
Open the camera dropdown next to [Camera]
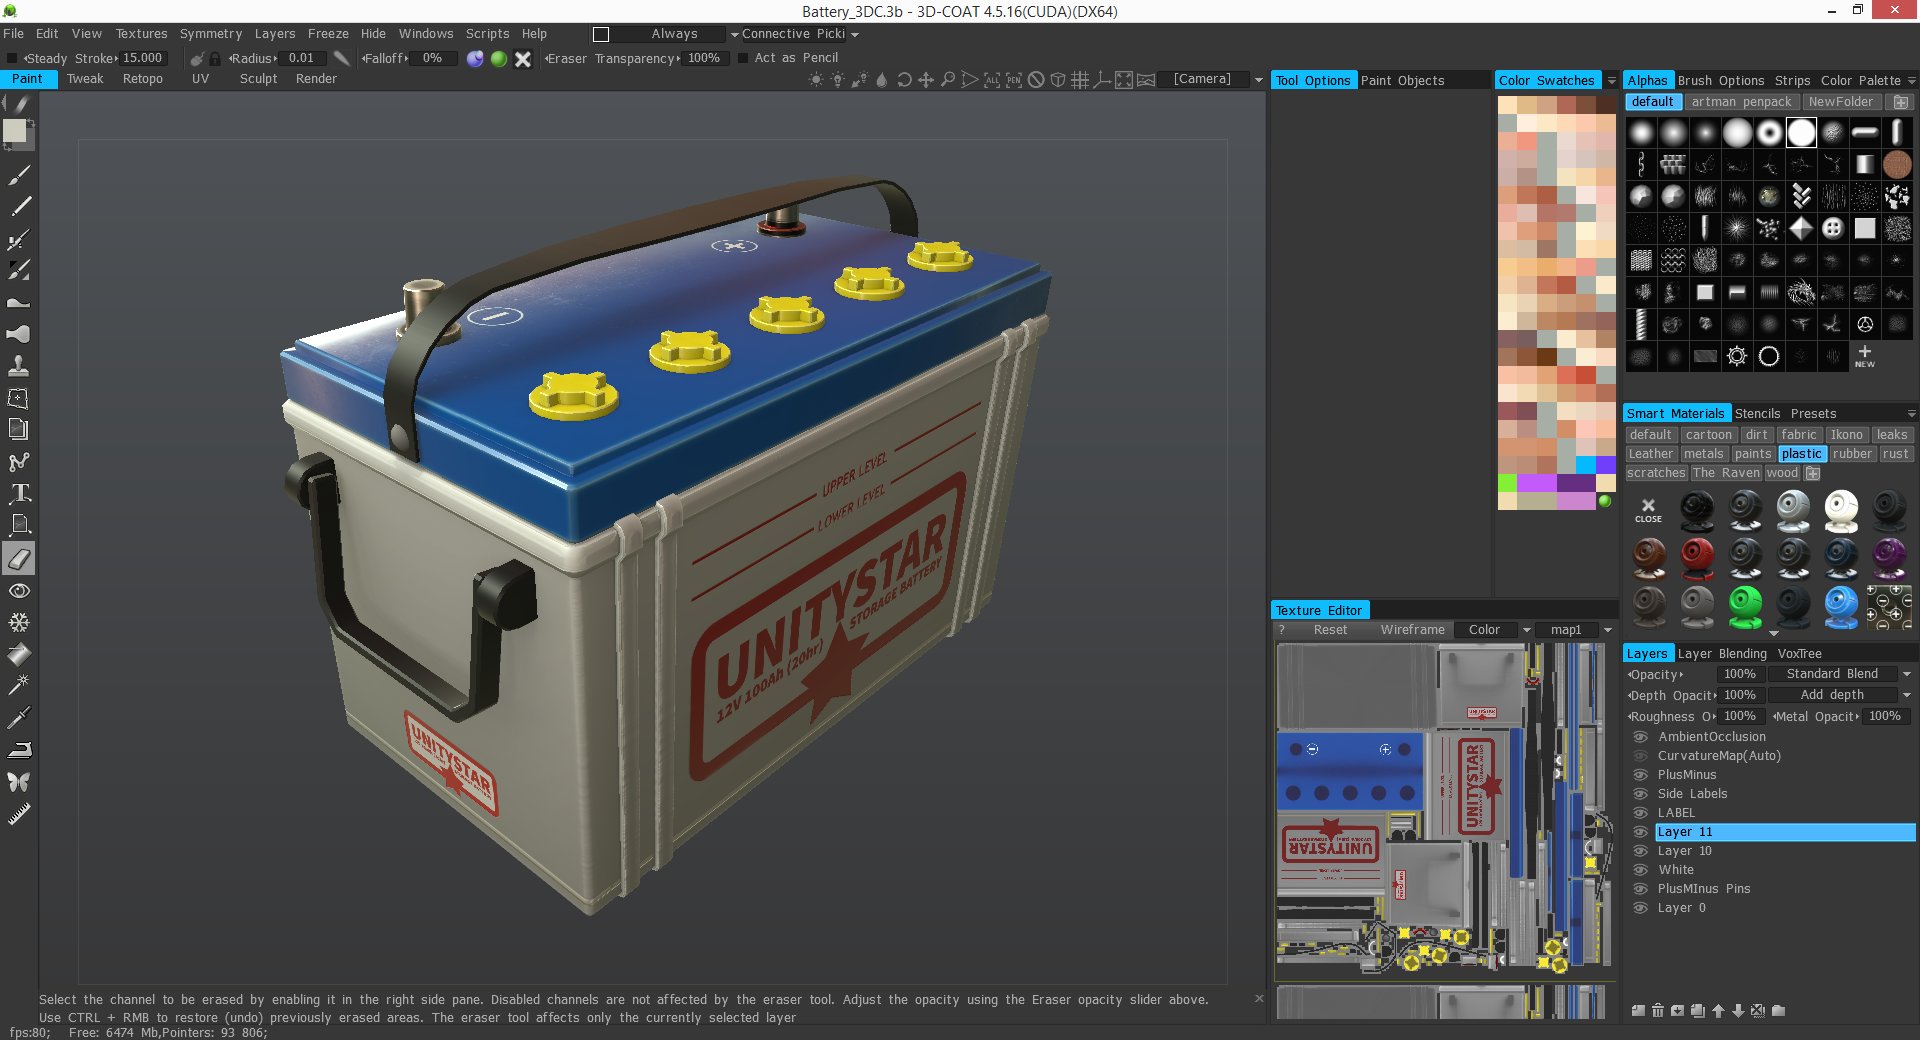click(x=1257, y=79)
